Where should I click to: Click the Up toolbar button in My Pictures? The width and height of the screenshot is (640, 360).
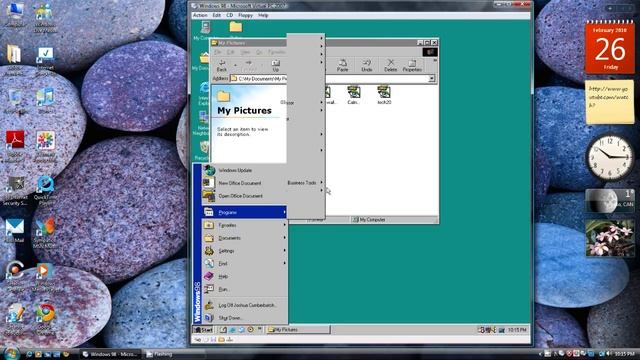(x=276, y=65)
